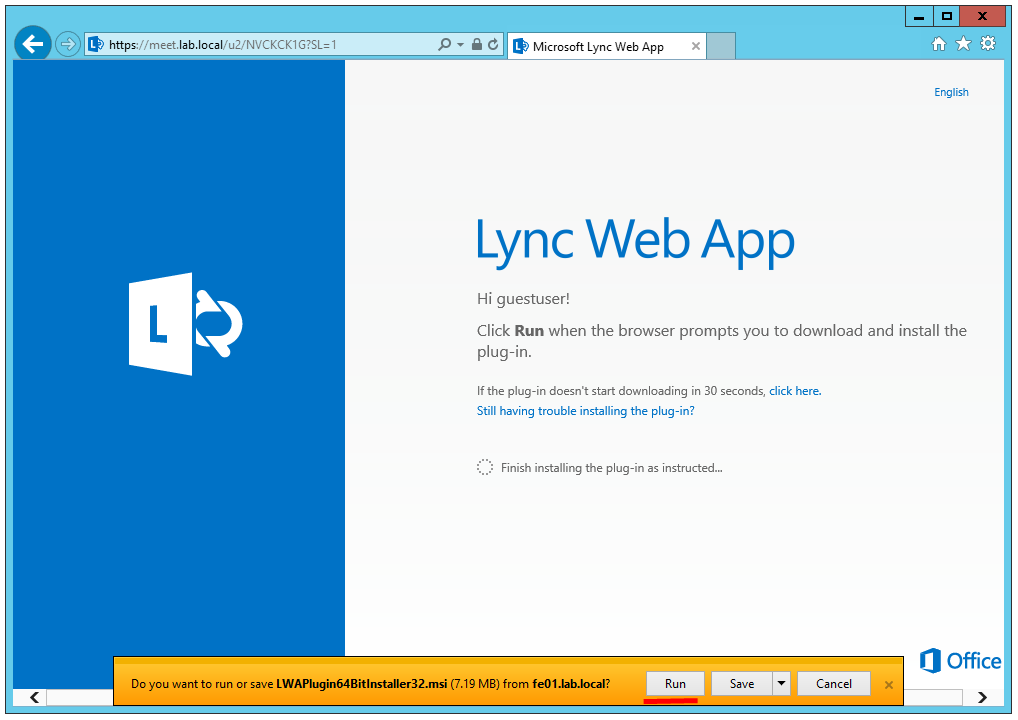This screenshot has width=1018, height=720.
Task: Click the 'click here' download link
Action: [795, 391]
